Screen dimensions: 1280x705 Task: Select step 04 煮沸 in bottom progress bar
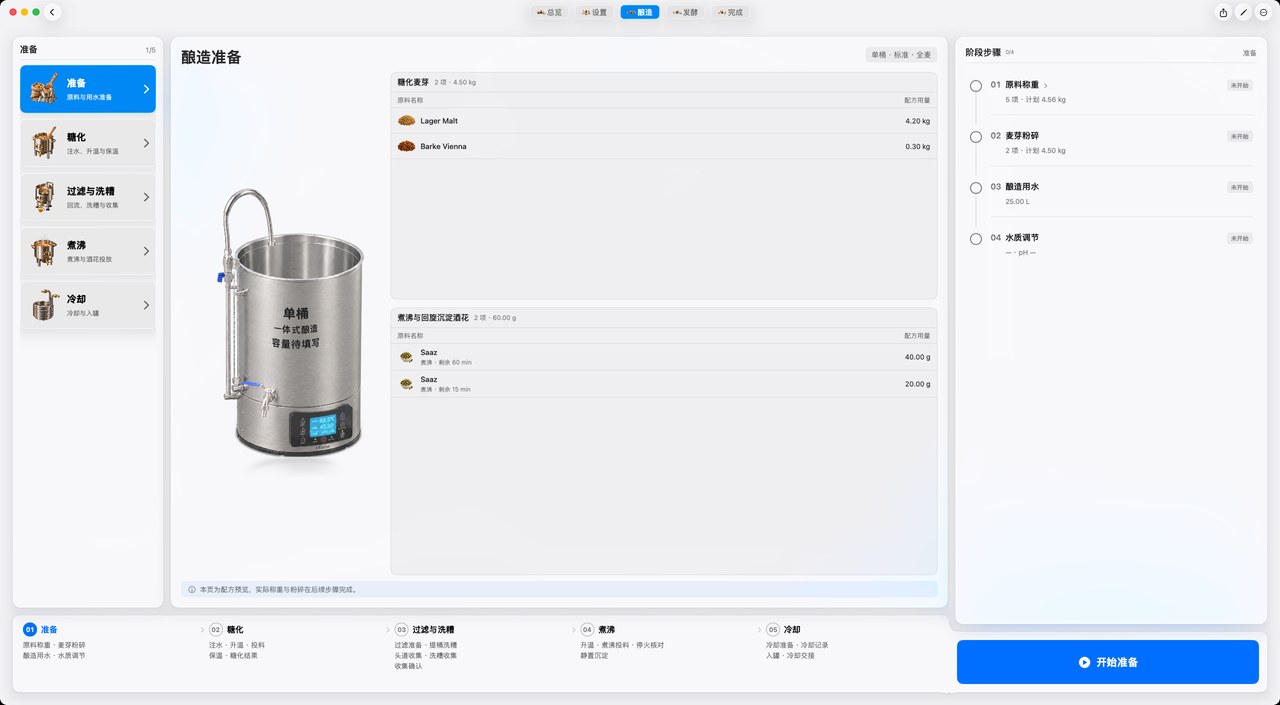tap(598, 630)
